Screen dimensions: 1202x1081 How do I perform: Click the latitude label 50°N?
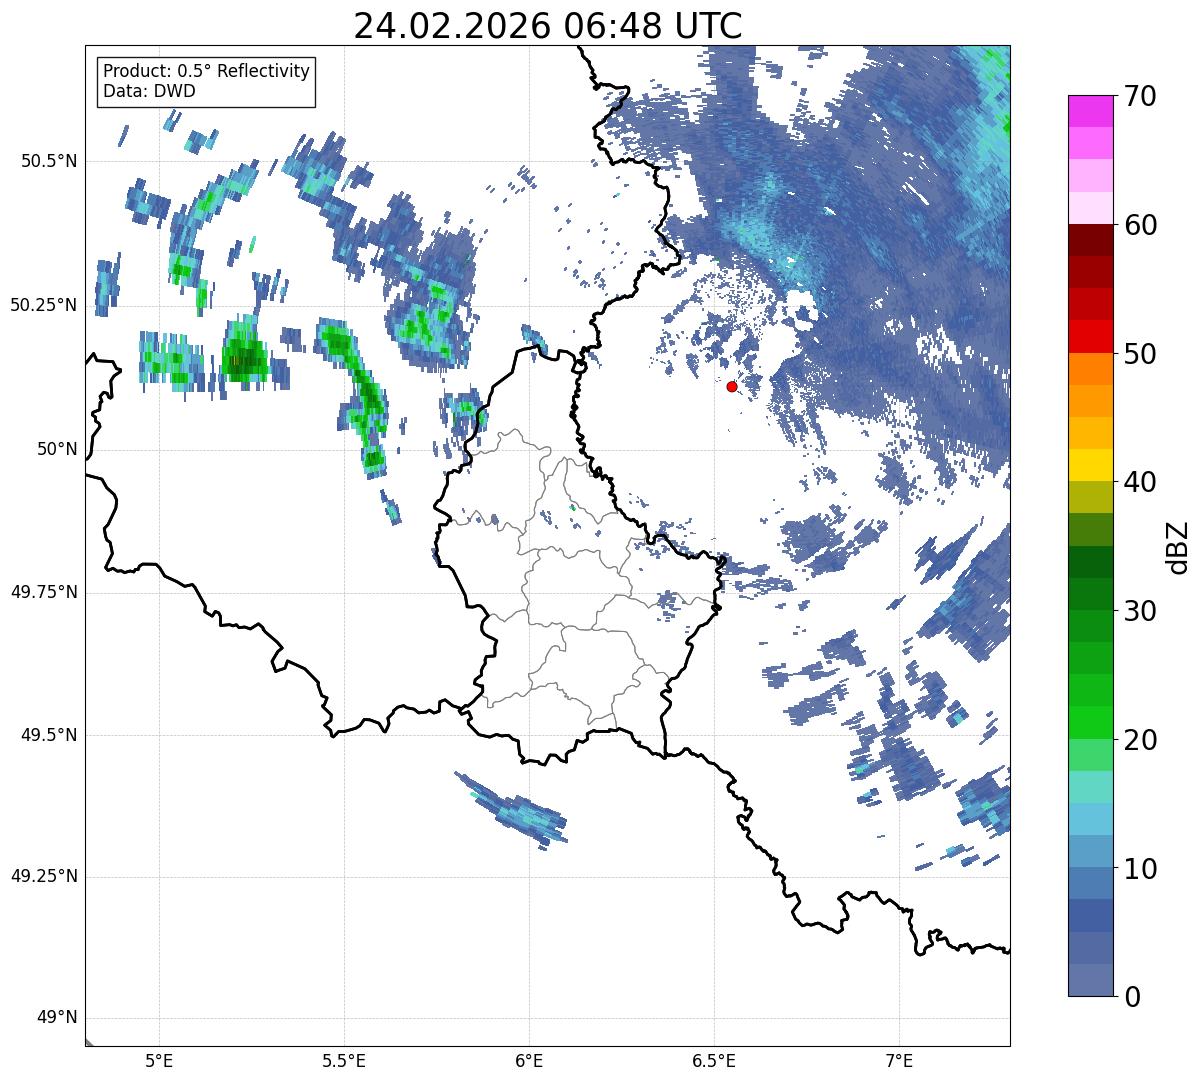(56, 449)
